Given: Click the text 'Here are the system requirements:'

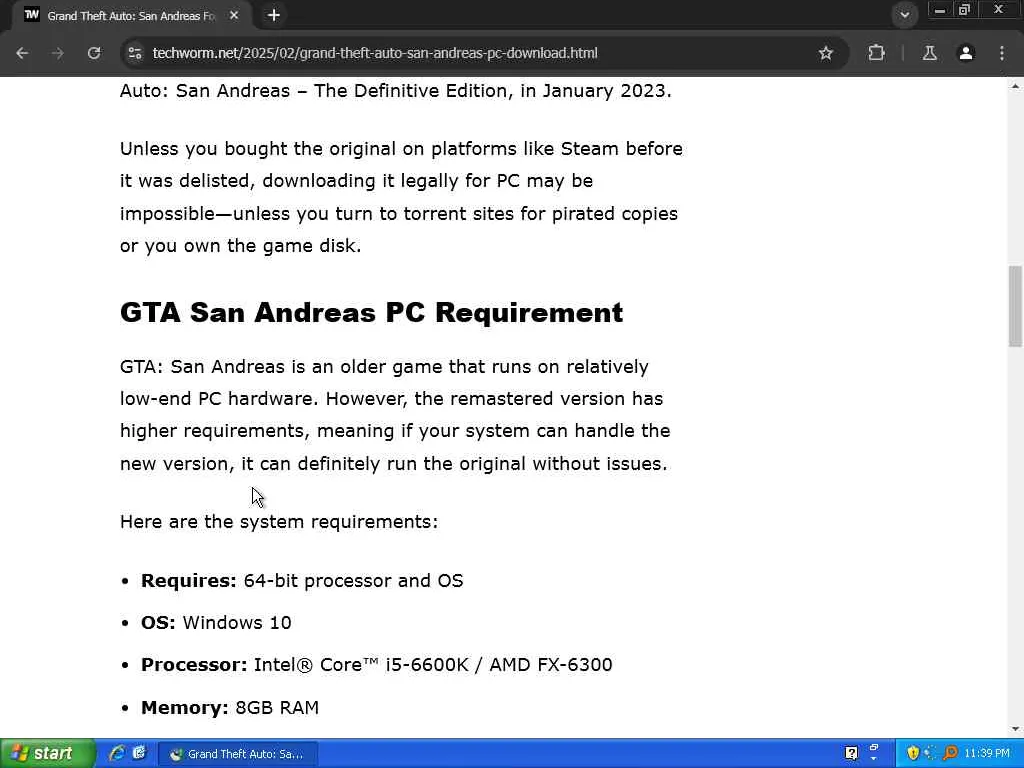Looking at the screenshot, I should (x=279, y=522).
